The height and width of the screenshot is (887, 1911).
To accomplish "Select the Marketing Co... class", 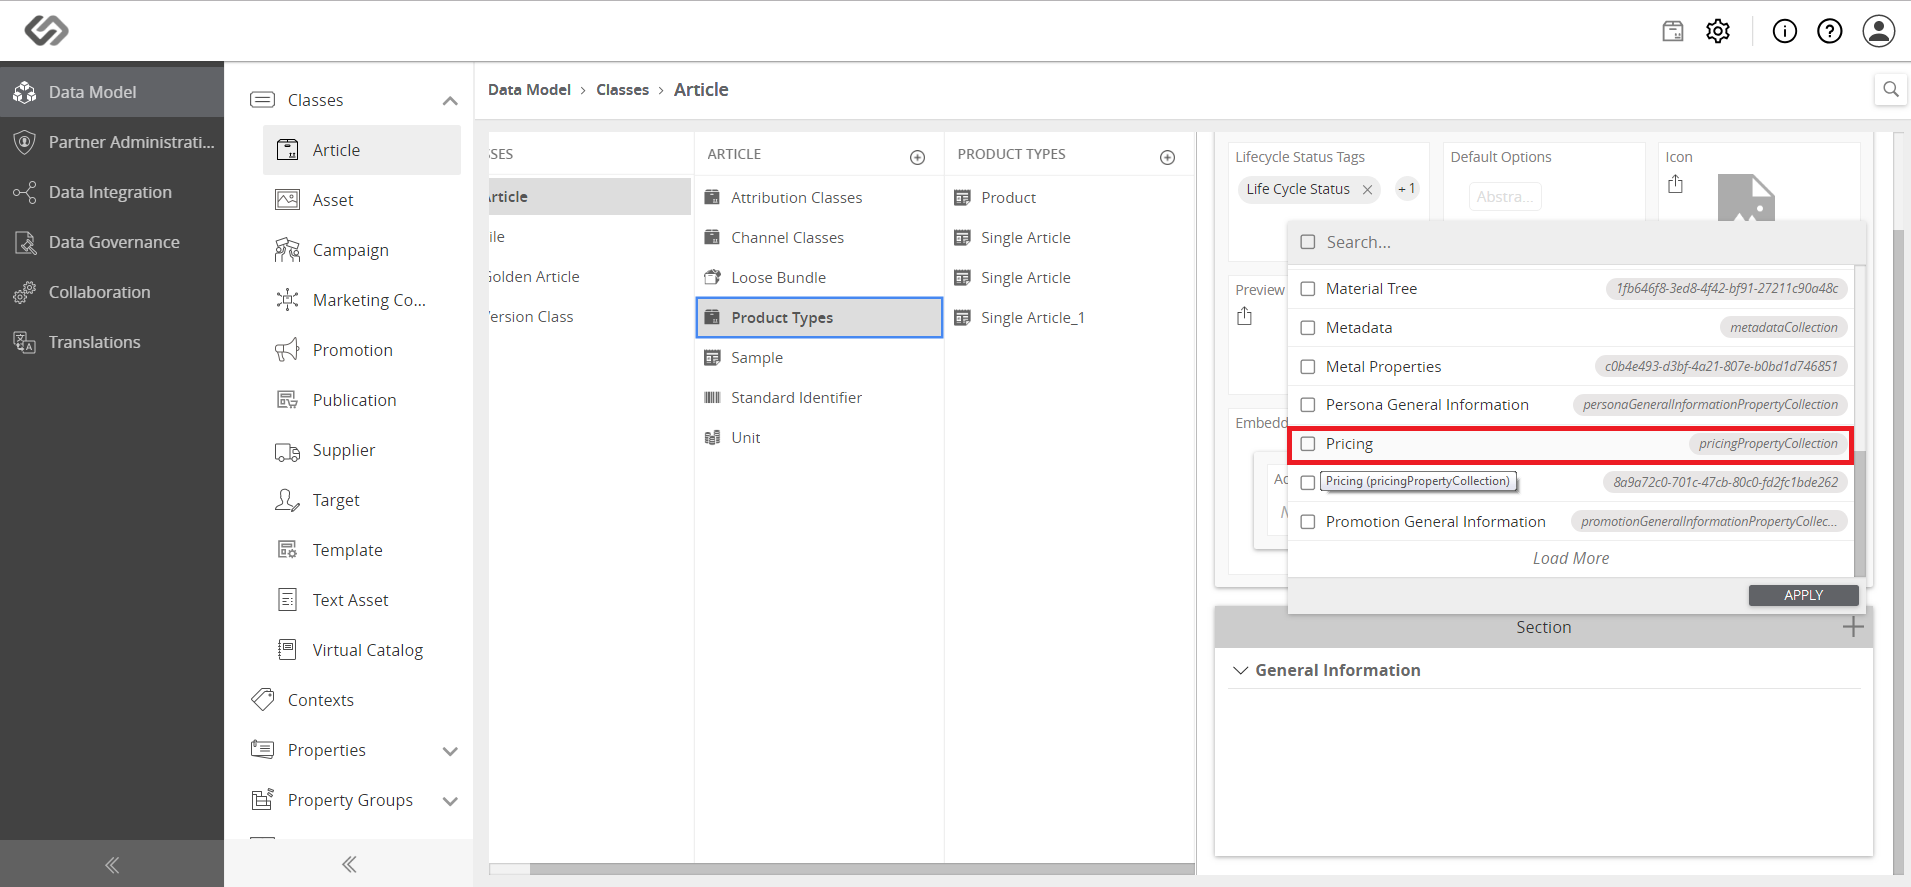I will [362, 300].
